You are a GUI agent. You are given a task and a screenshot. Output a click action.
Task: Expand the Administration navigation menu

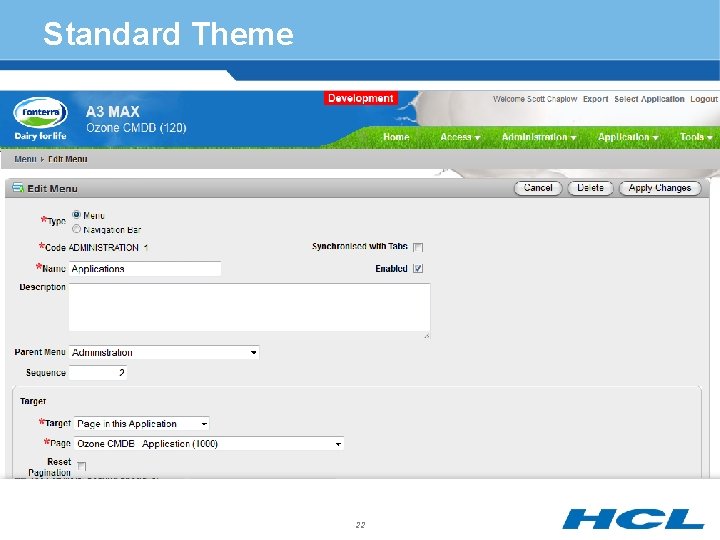coord(539,137)
